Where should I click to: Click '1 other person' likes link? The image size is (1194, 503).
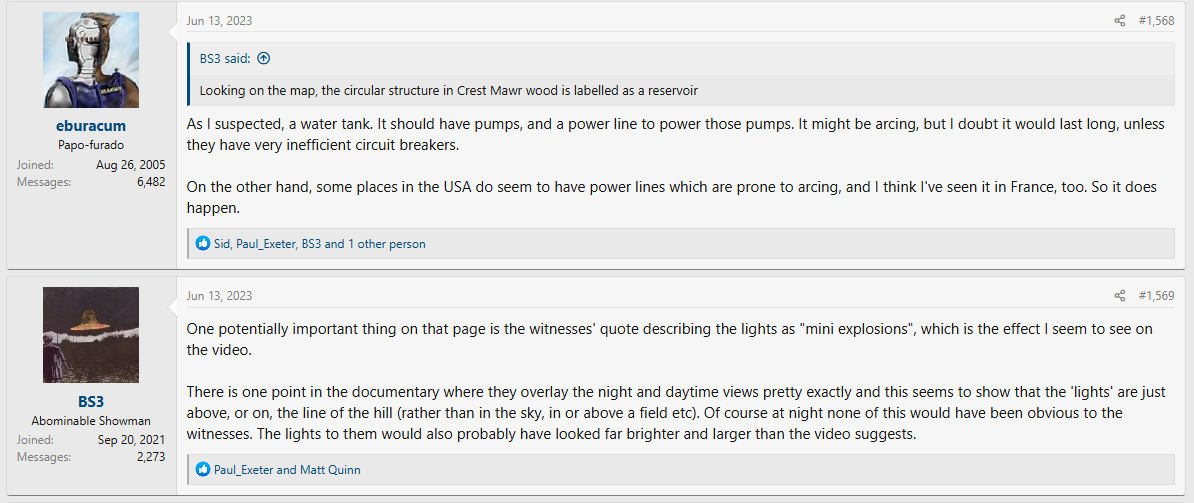pos(386,243)
